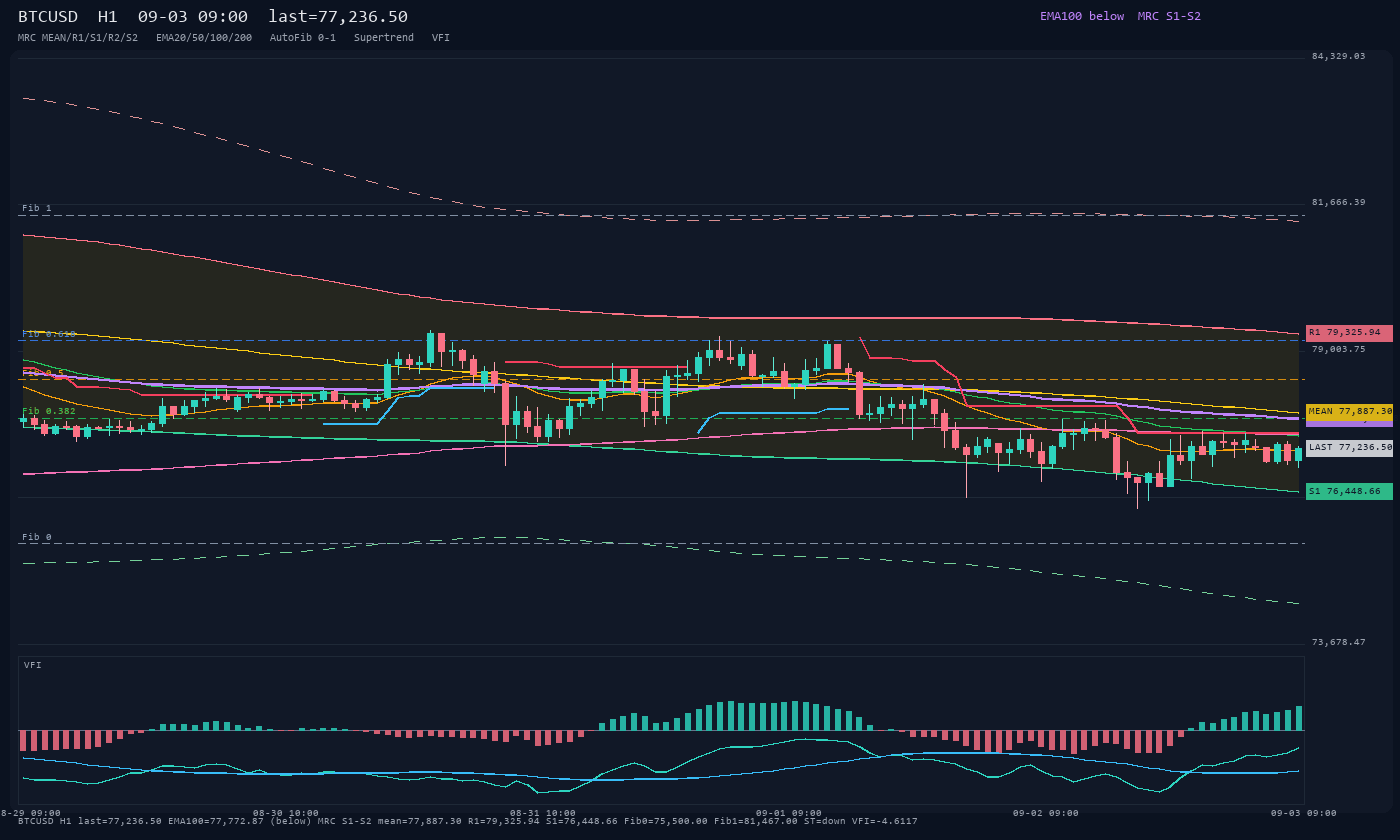Click the 79,003.75 price axis label
The image size is (1400, 840).
click(1338, 349)
